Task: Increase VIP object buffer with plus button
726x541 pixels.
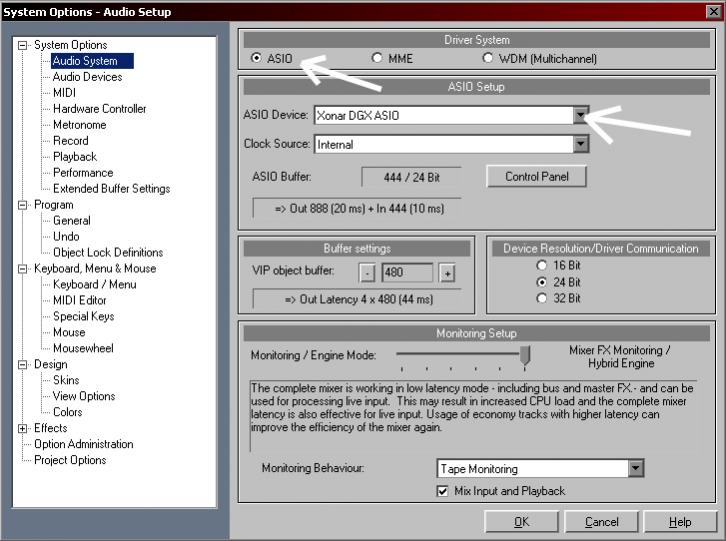Action: (447, 273)
